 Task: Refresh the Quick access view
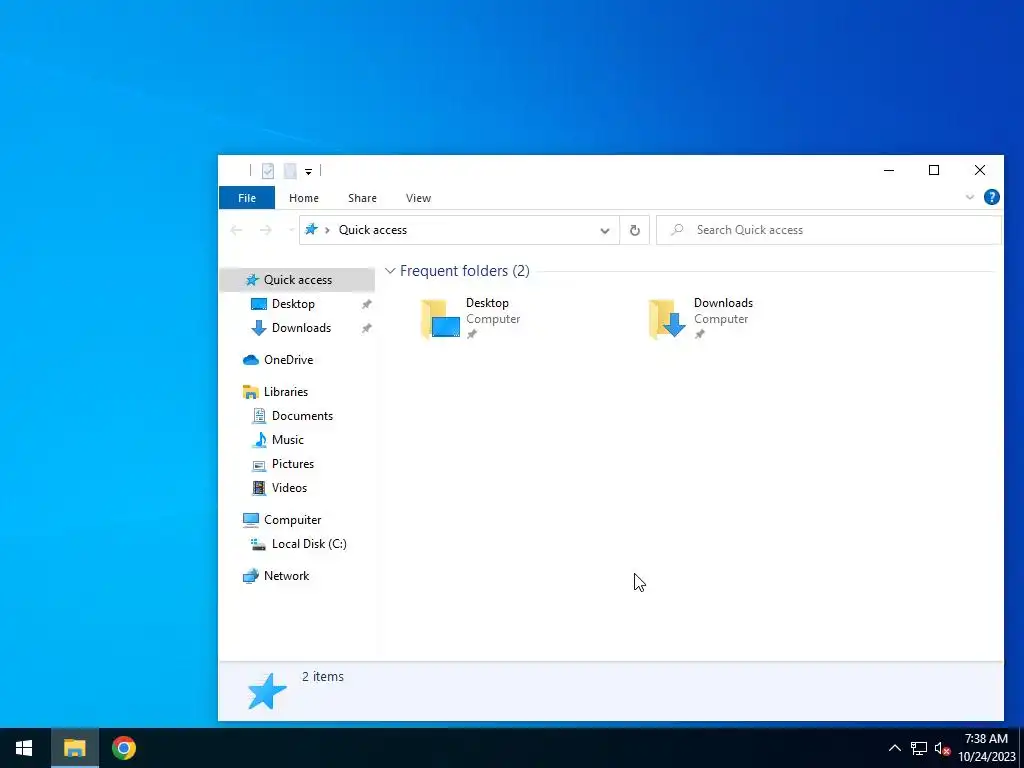[x=634, y=230]
